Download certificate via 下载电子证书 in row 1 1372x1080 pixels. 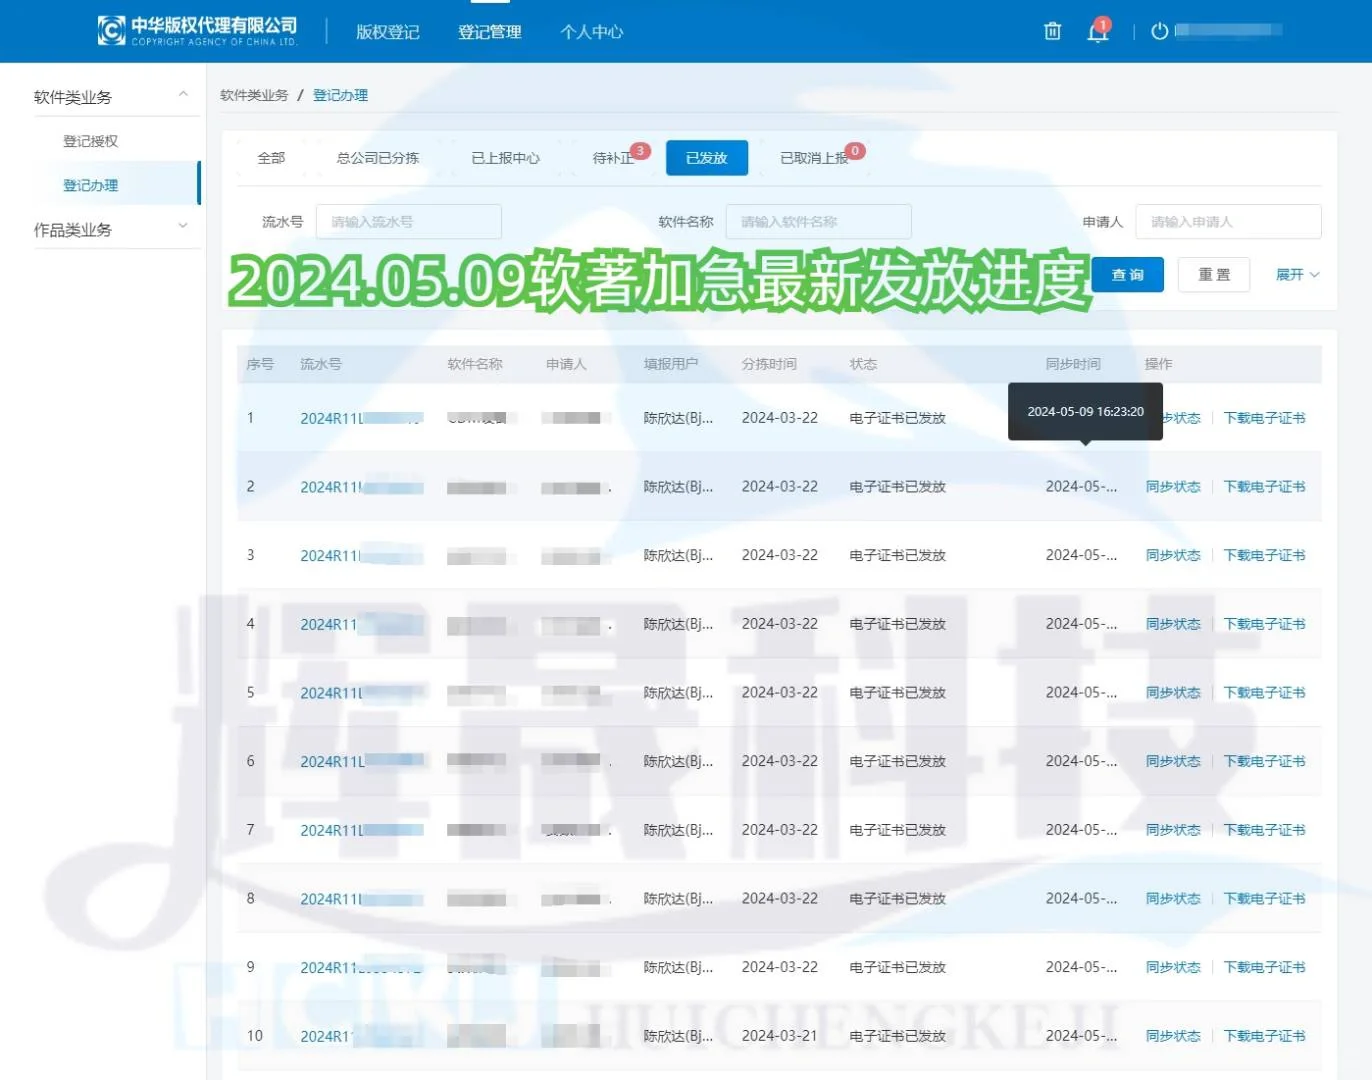click(x=1265, y=418)
